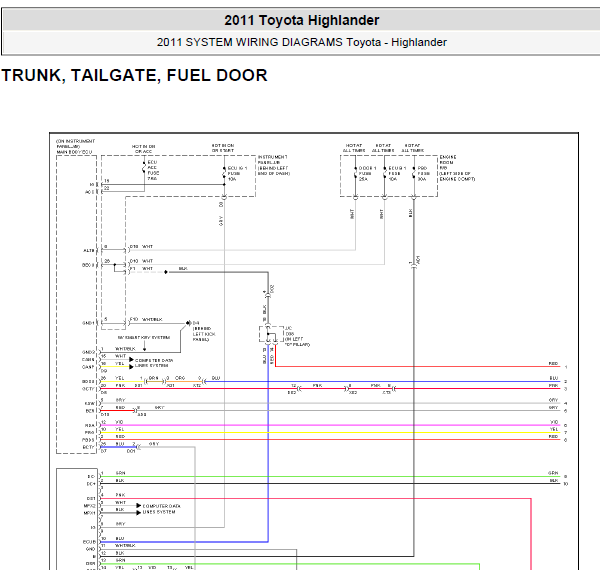The width and height of the screenshot is (600, 570).
Task: Click the ECUB terminal label on lower module
Action: (89, 542)
